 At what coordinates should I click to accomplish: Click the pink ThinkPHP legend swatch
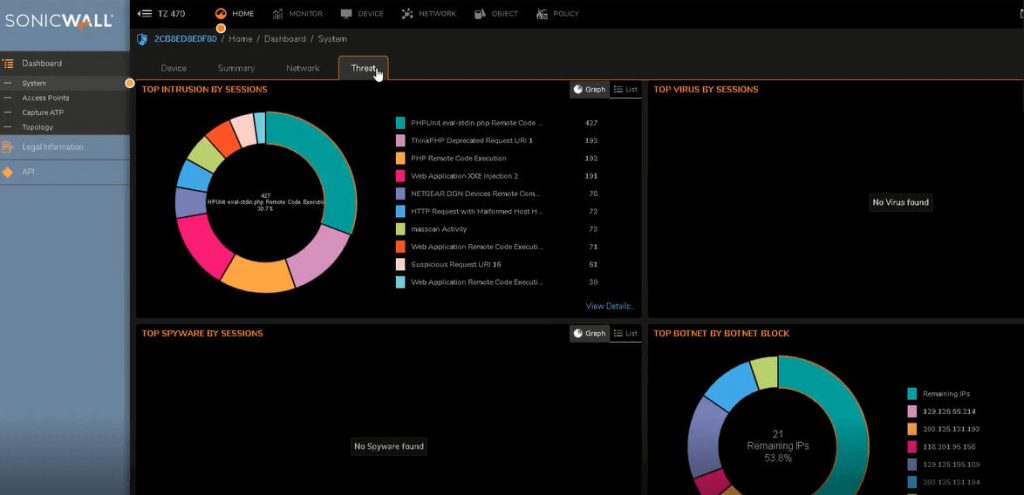[400, 140]
